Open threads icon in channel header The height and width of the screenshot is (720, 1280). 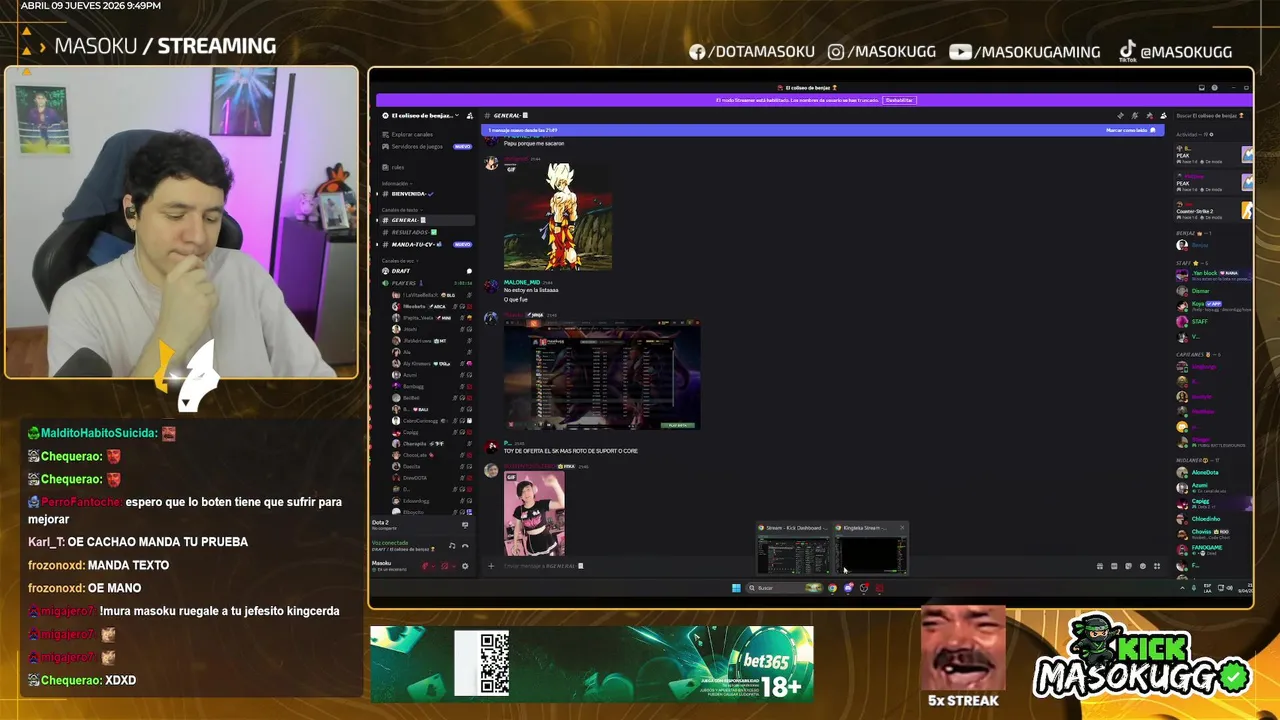coord(1120,116)
